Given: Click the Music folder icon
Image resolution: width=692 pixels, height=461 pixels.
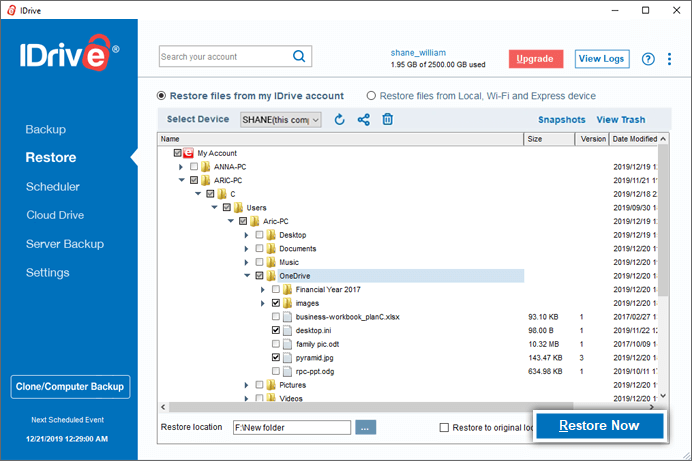Looking at the screenshot, I should (x=271, y=262).
